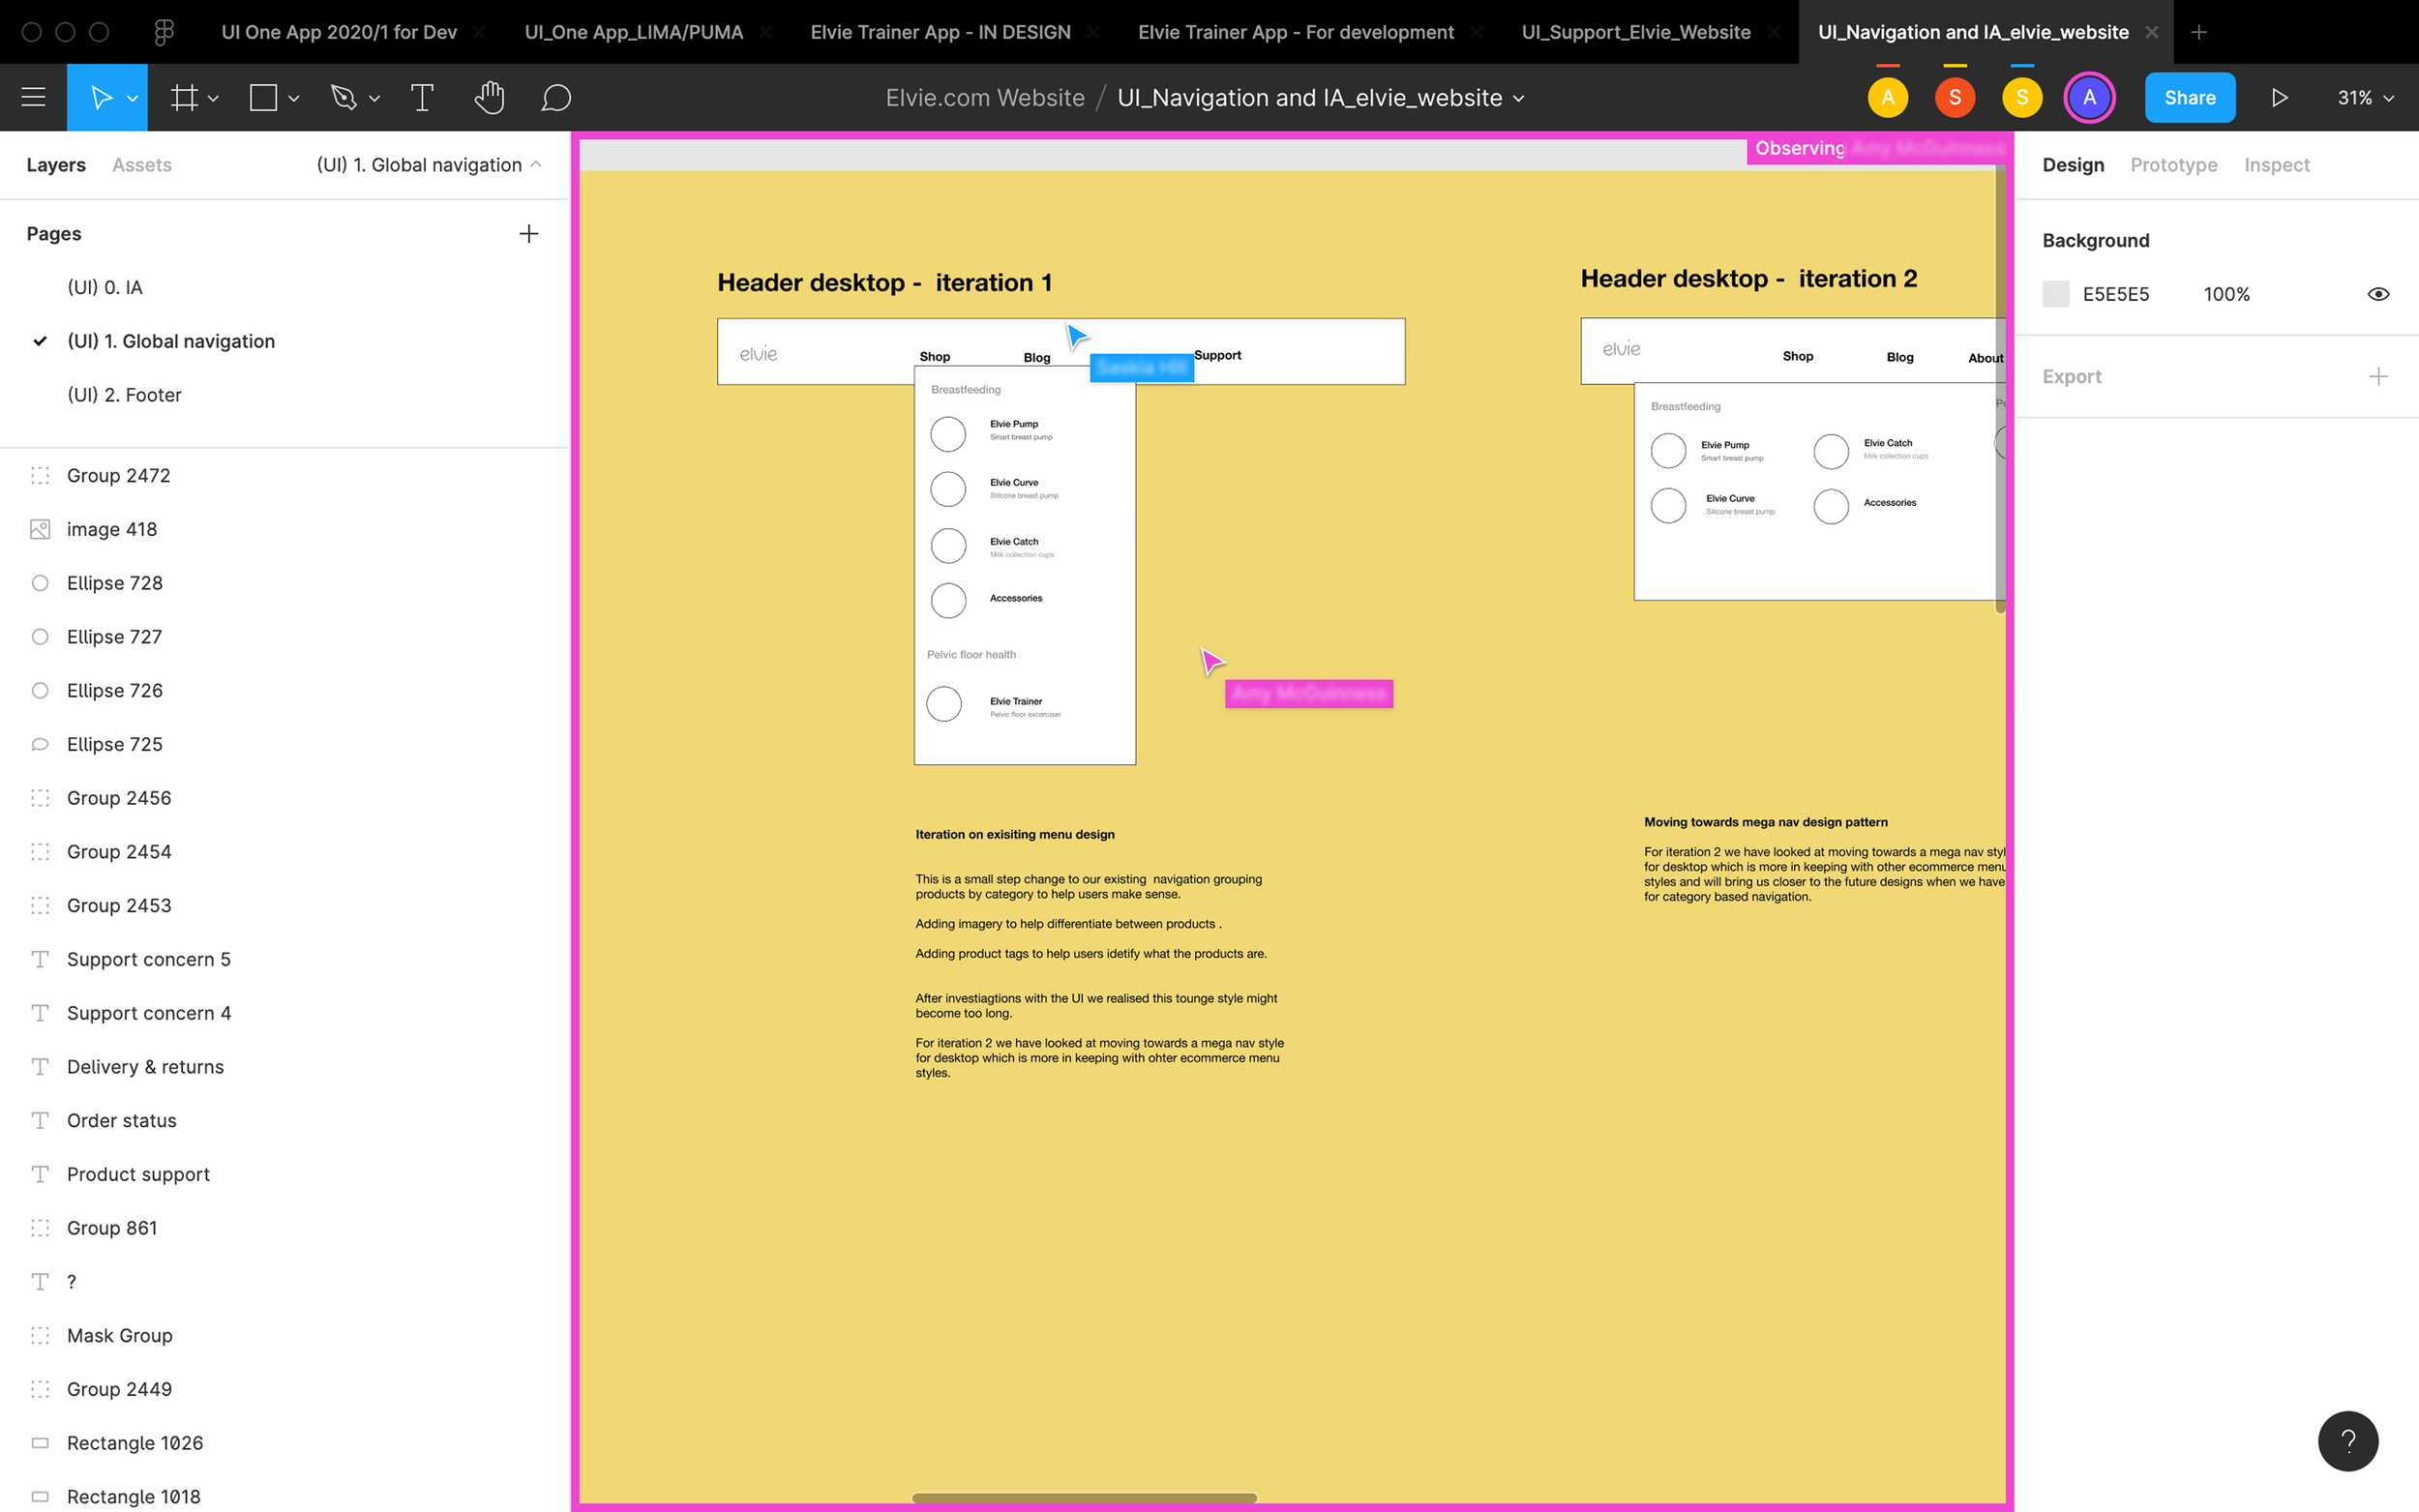The width and height of the screenshot is (2419, 1512).
Task: Select the Move tool arrow
Action: tap(100, 97)
